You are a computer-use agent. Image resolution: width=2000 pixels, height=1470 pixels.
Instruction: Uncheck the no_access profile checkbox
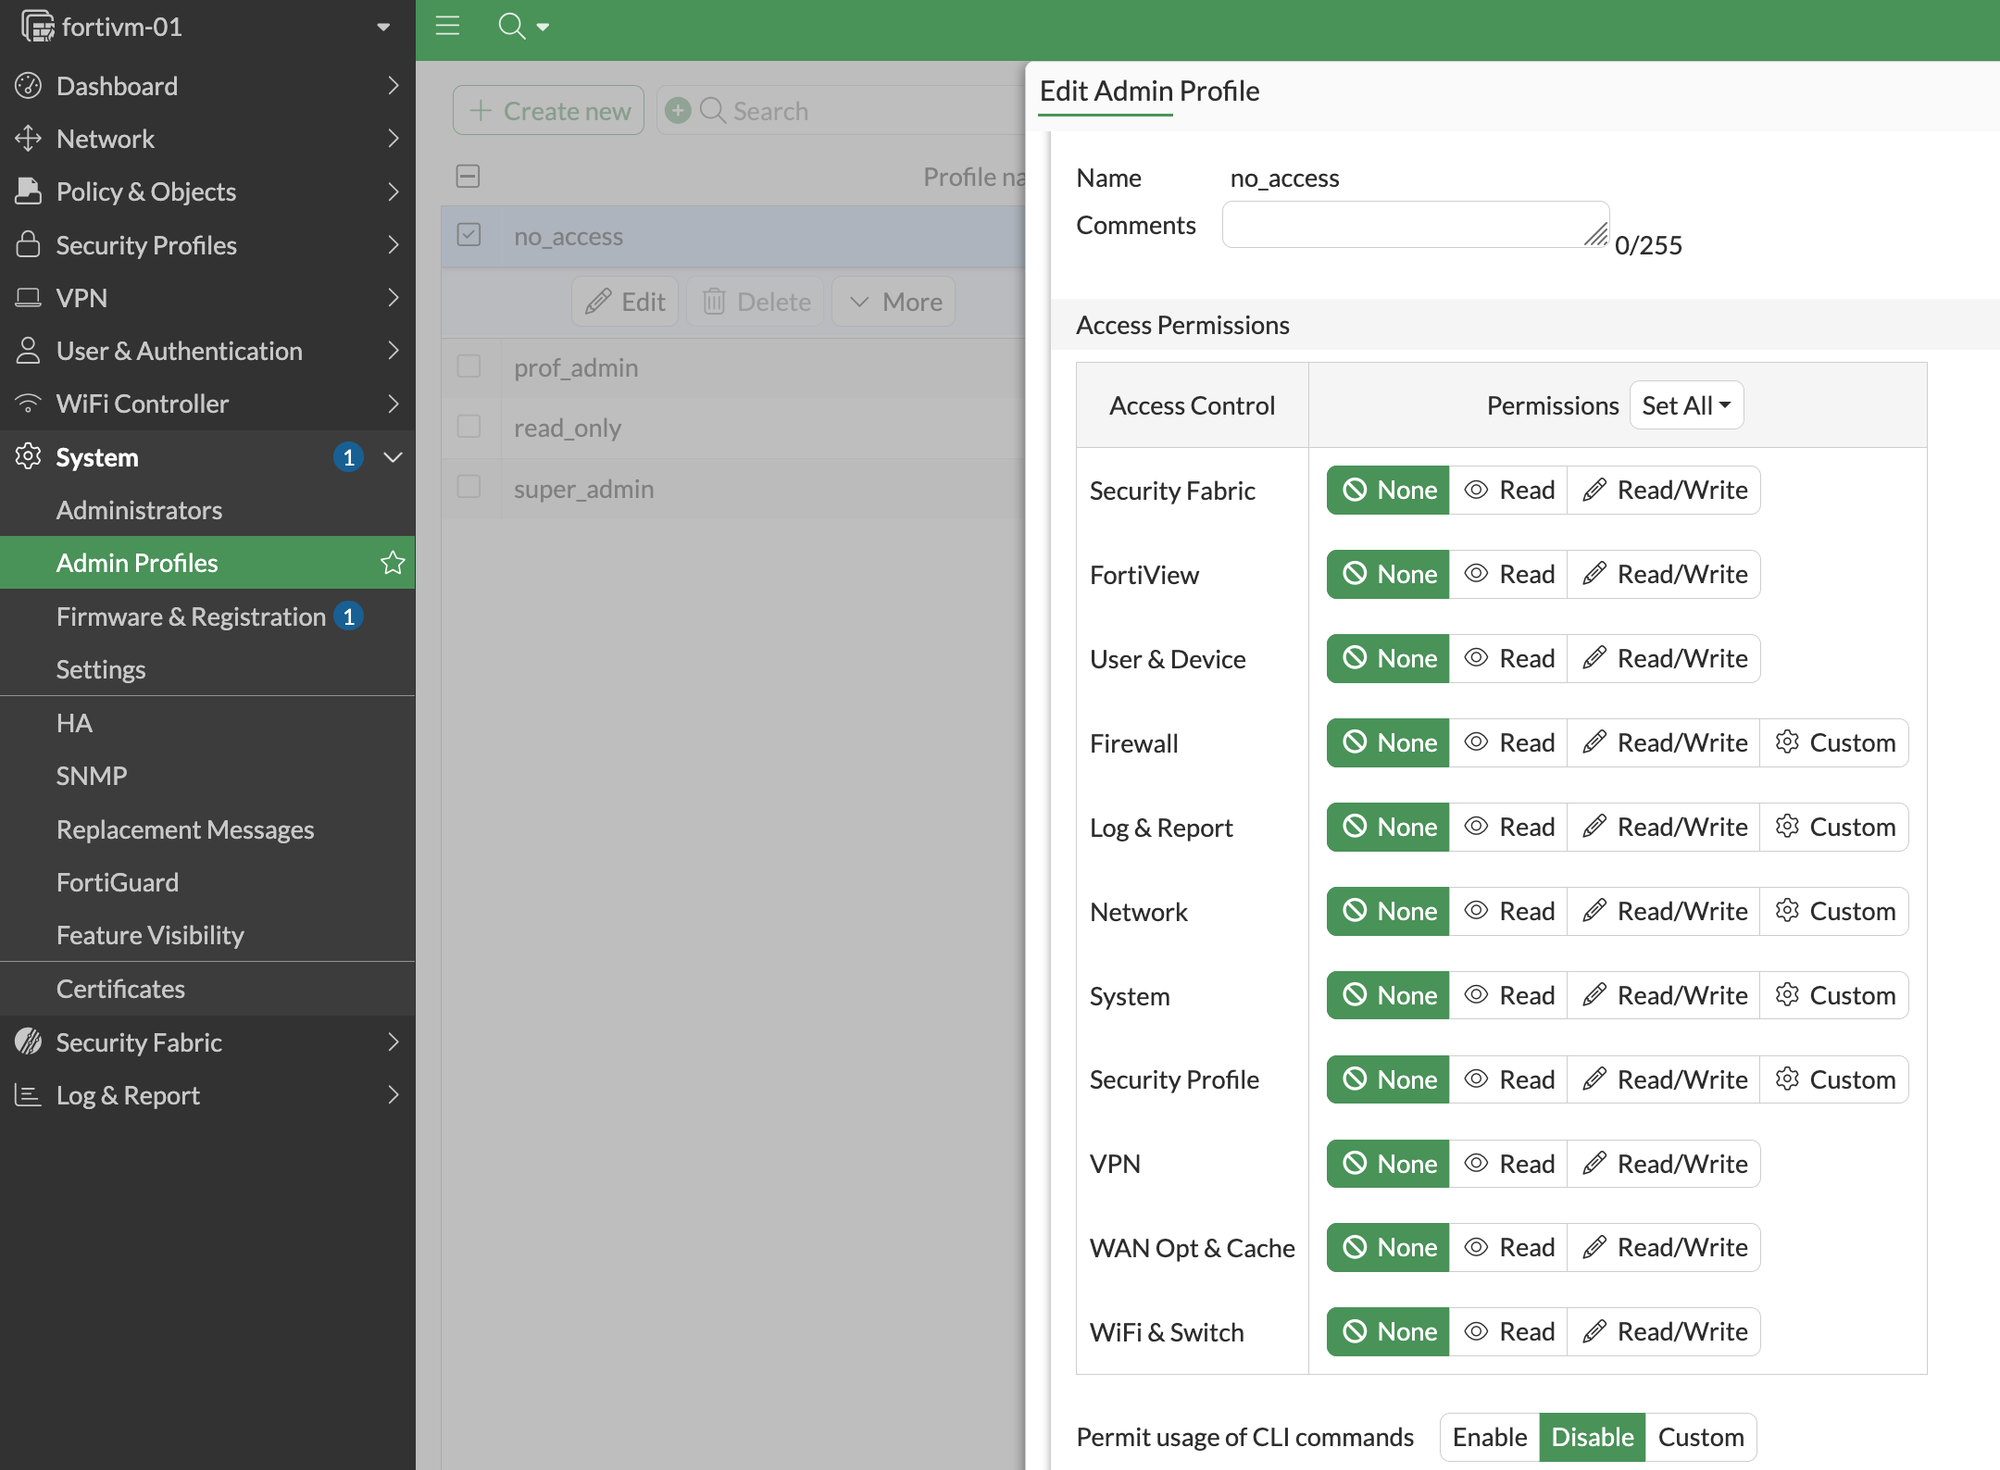[x=468, y=235]
